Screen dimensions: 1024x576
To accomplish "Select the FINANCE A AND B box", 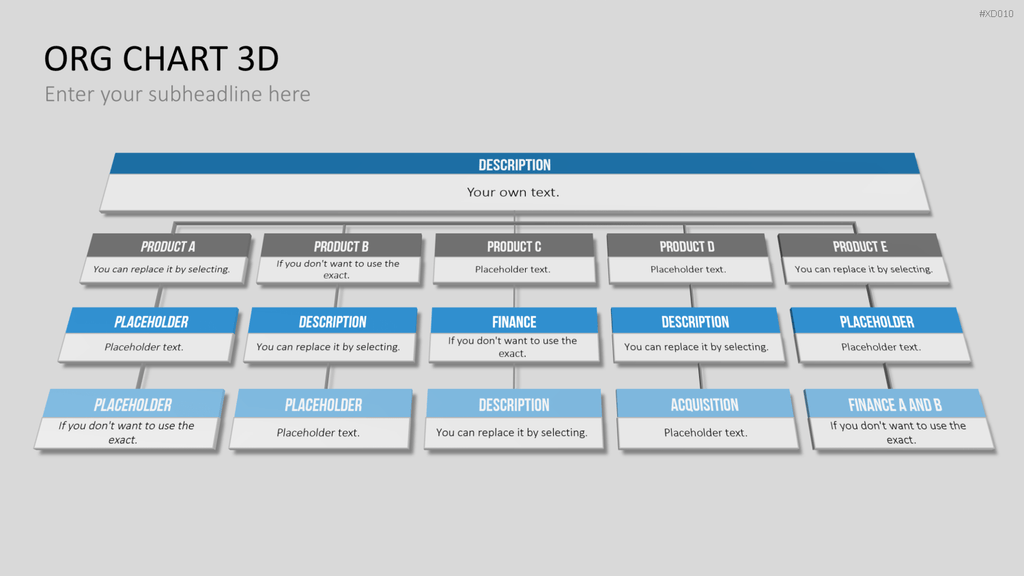I will pyautogui.click(x=899, y=419).
